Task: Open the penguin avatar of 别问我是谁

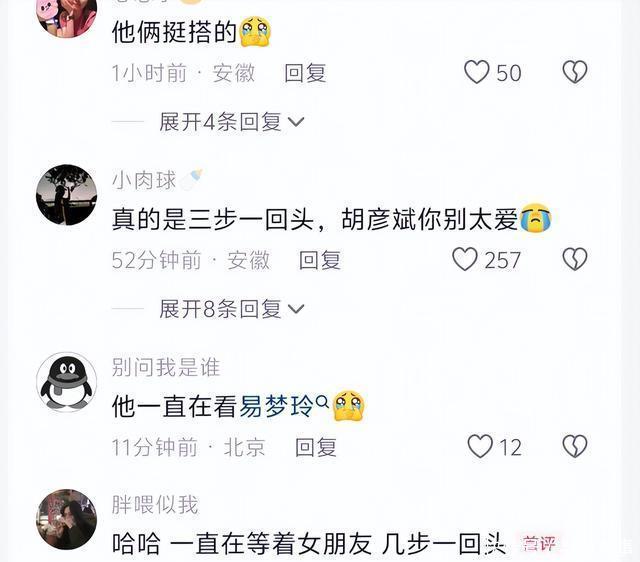Action: (x=67, y=382)
